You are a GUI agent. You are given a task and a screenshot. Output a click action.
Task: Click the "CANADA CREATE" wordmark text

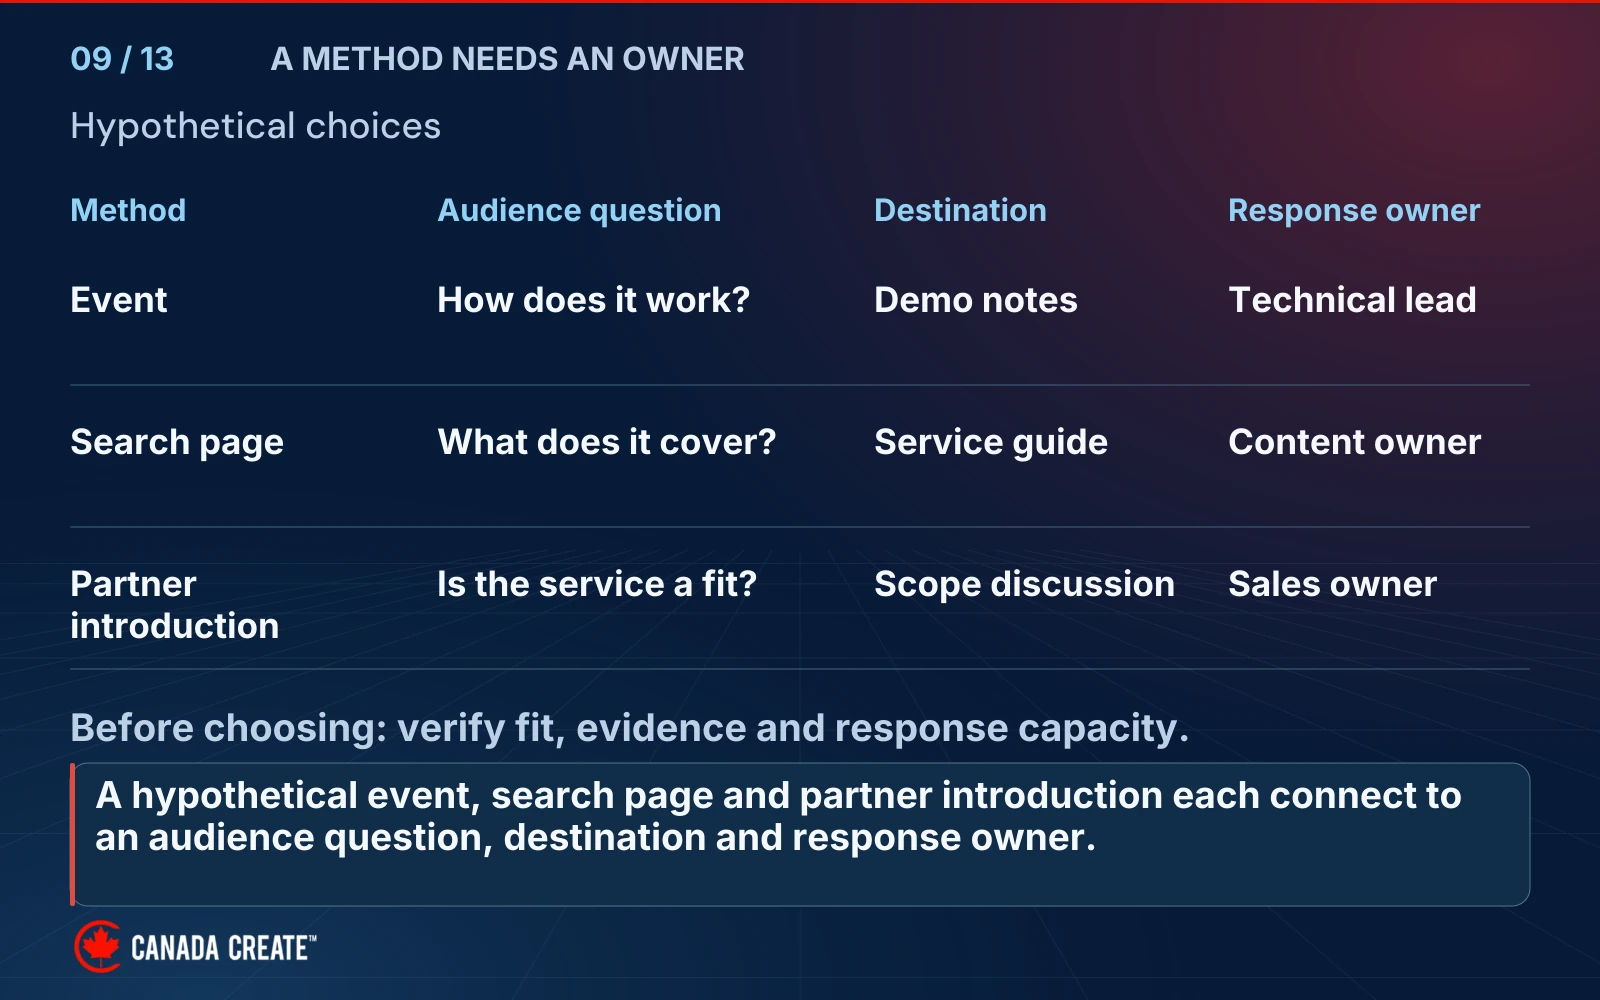click(x=224, y=948)
